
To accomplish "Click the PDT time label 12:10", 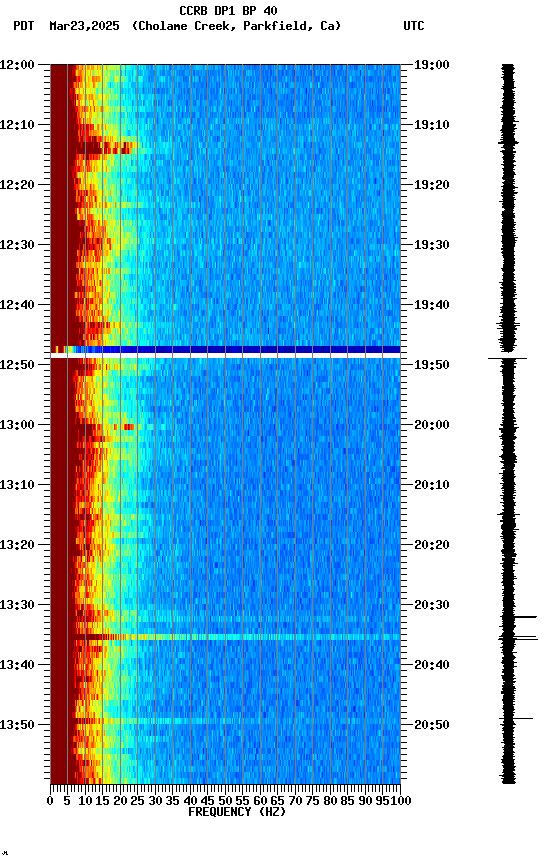I will coord(17,125).
